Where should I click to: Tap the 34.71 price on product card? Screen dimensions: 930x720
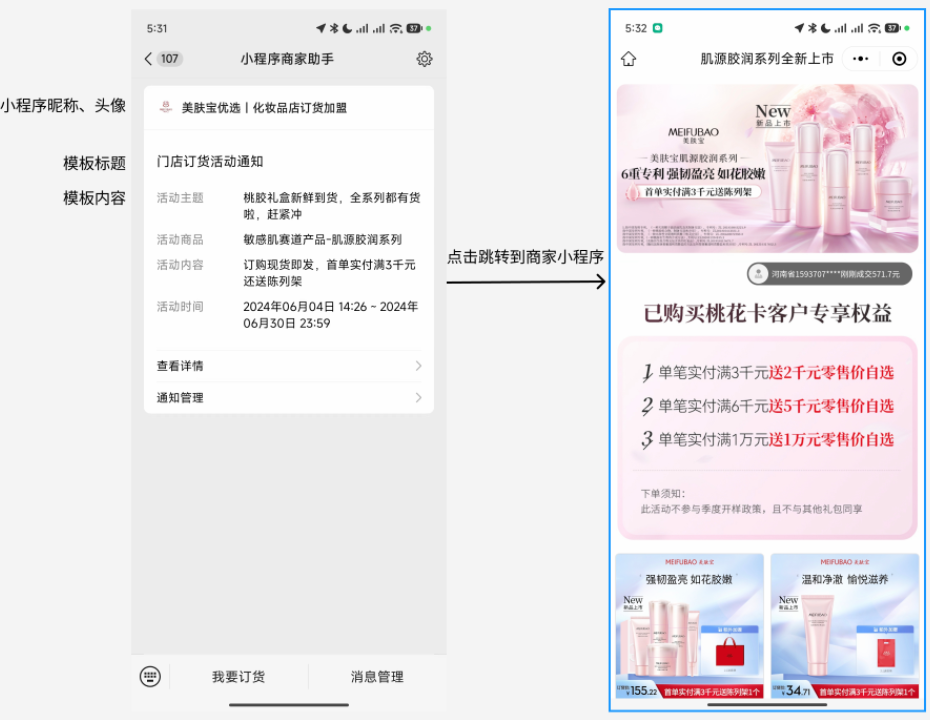798,691
